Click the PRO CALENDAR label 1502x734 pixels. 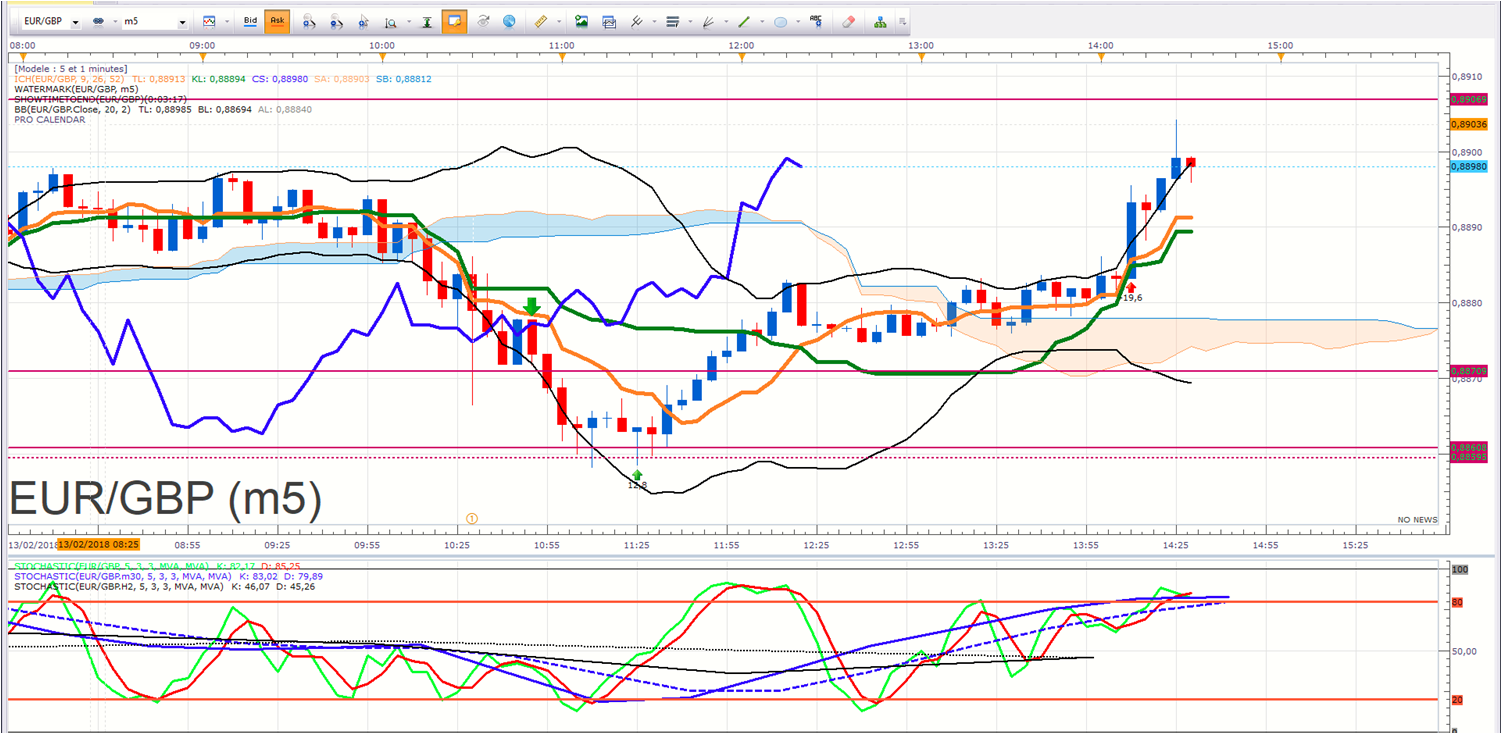coord(48,119)
